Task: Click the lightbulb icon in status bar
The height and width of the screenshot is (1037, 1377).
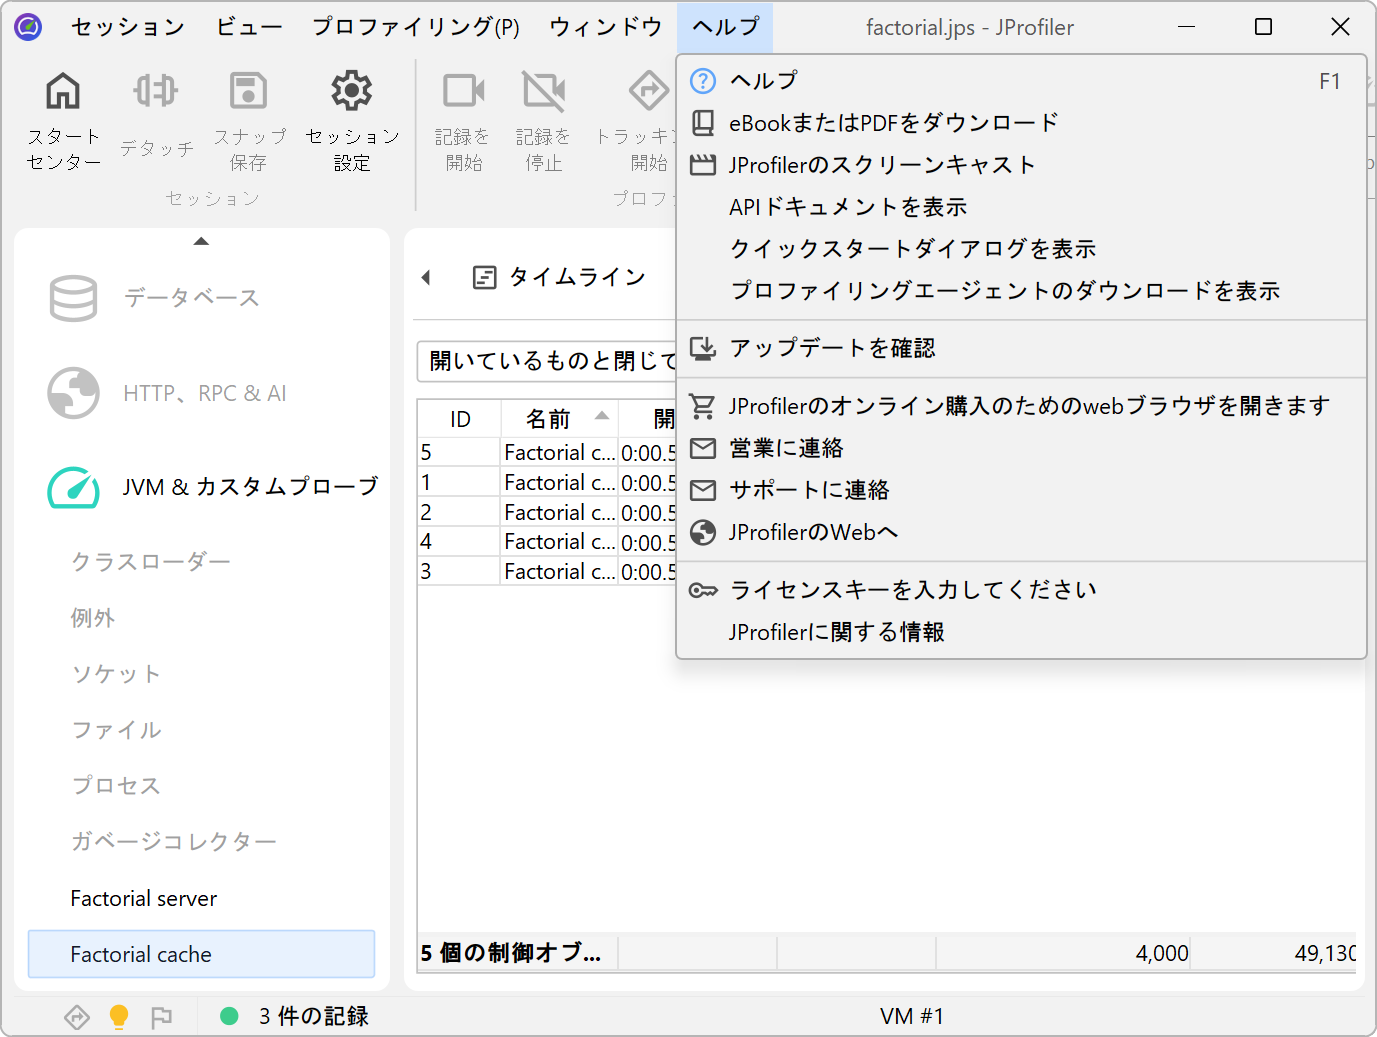Action: click(x=119, y=1017)
